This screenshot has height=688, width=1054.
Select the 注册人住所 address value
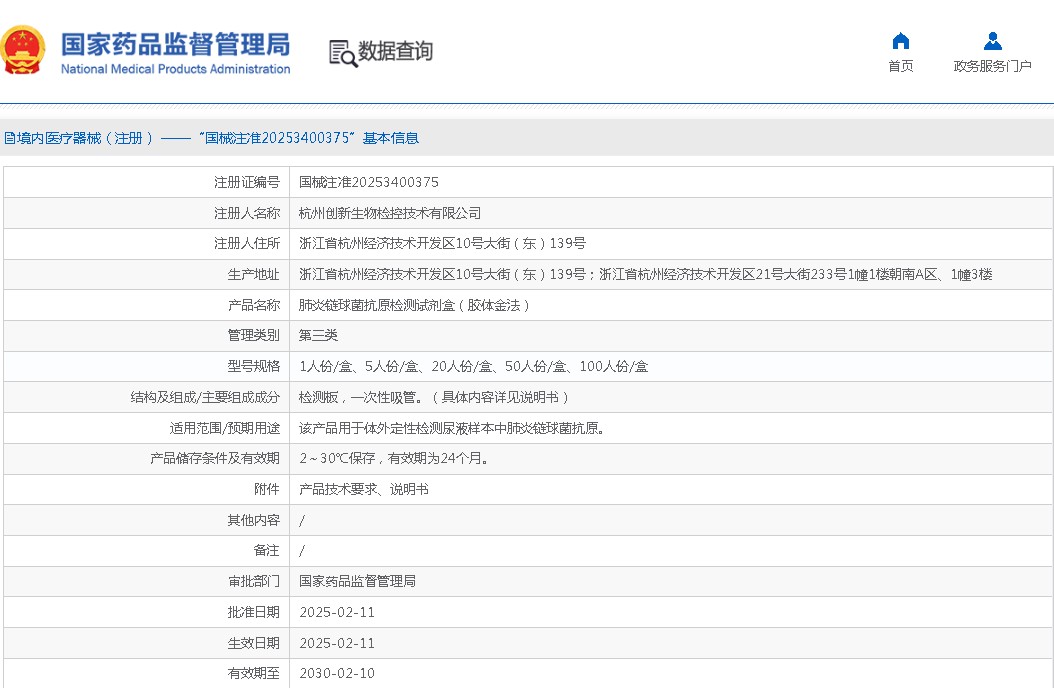pos(442,243)
